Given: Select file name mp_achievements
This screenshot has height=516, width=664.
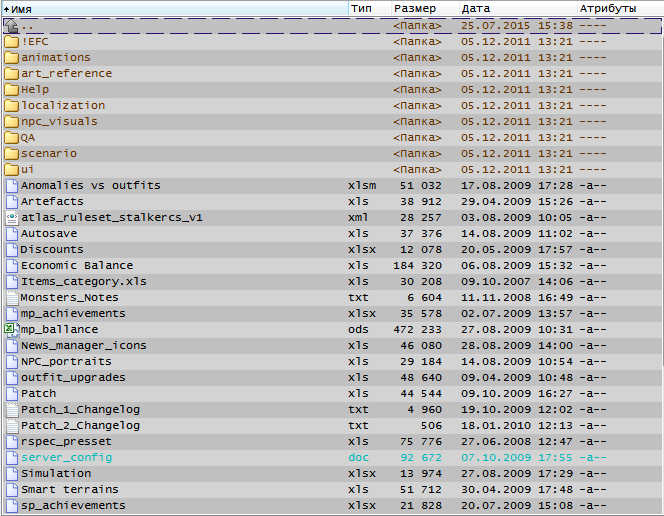Looking at the screenshot, I should (73, 314).
